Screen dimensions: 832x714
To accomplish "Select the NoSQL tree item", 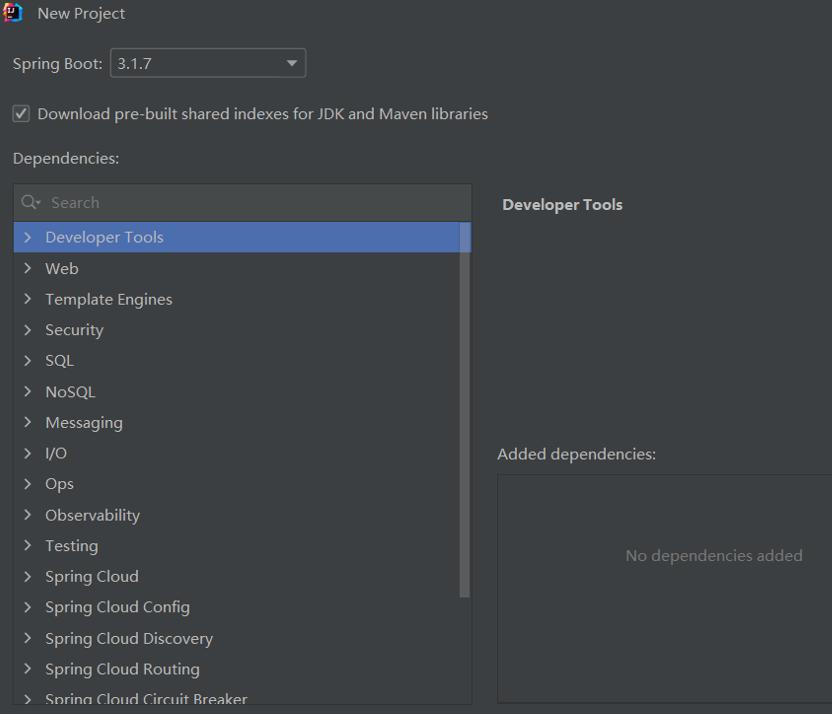I will (71, 391).
